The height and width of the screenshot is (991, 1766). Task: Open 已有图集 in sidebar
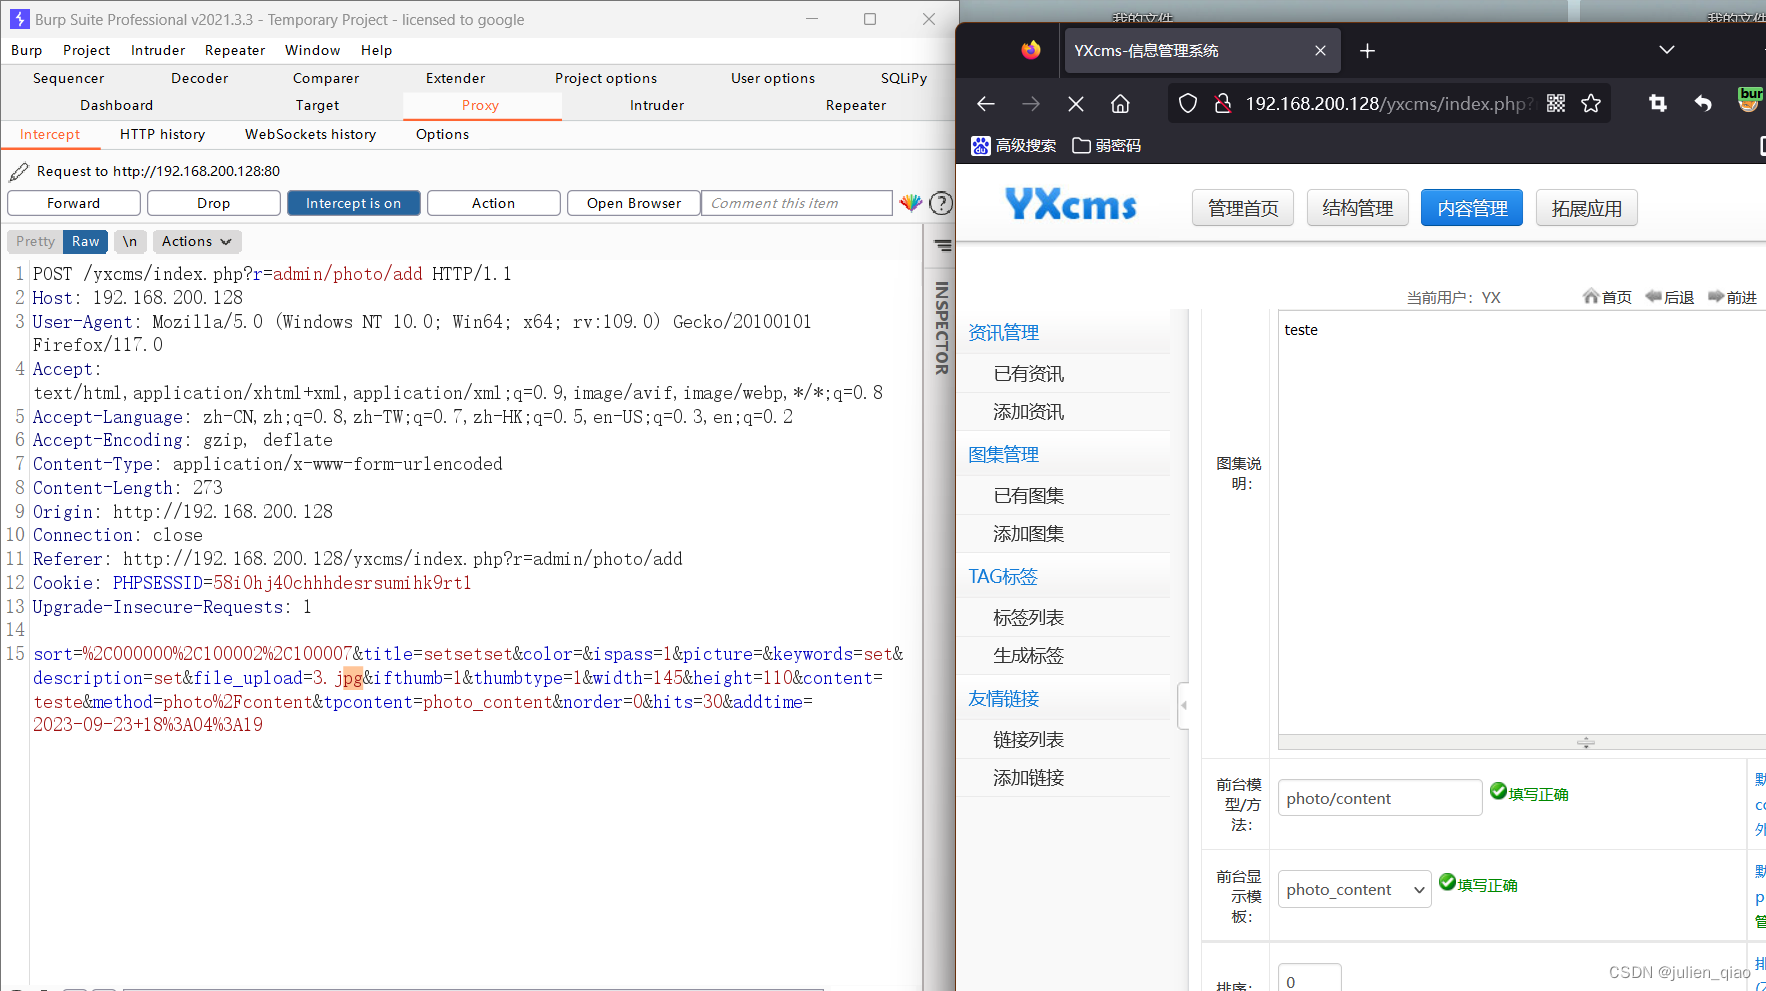click(1029, 496)
